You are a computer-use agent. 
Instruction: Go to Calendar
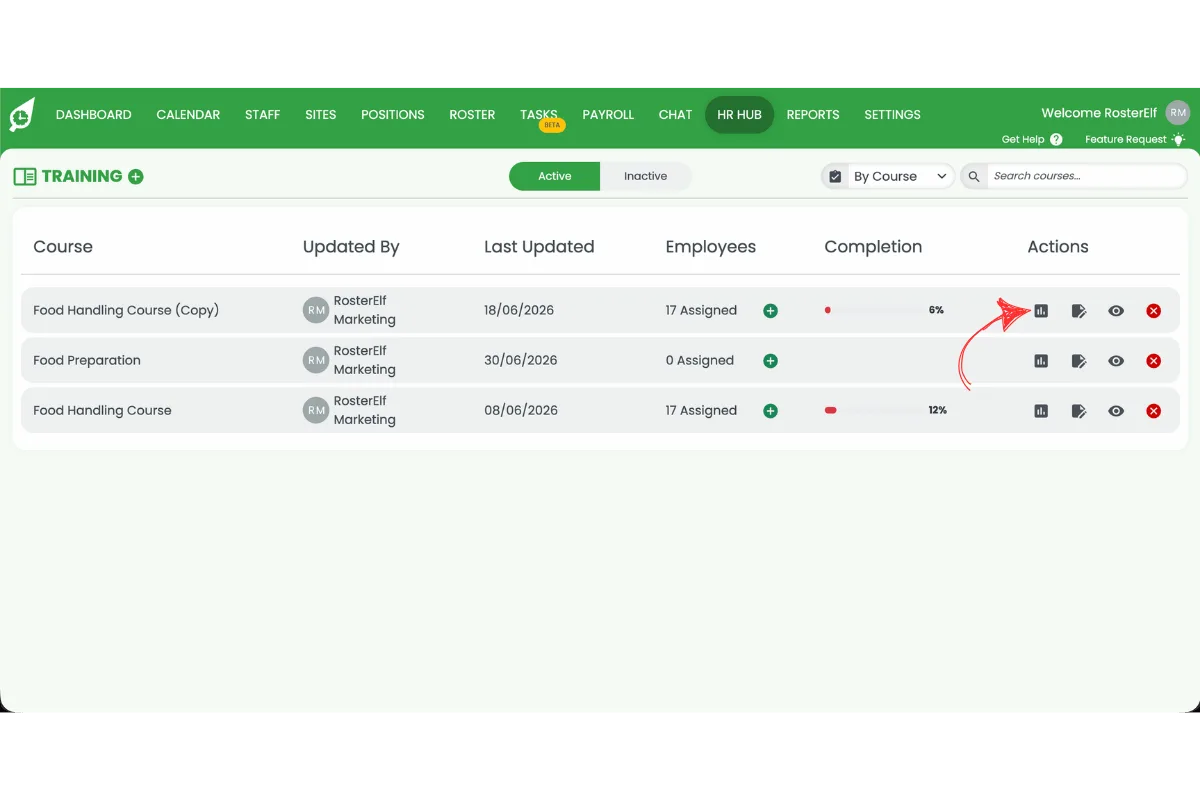click(188, 115)
